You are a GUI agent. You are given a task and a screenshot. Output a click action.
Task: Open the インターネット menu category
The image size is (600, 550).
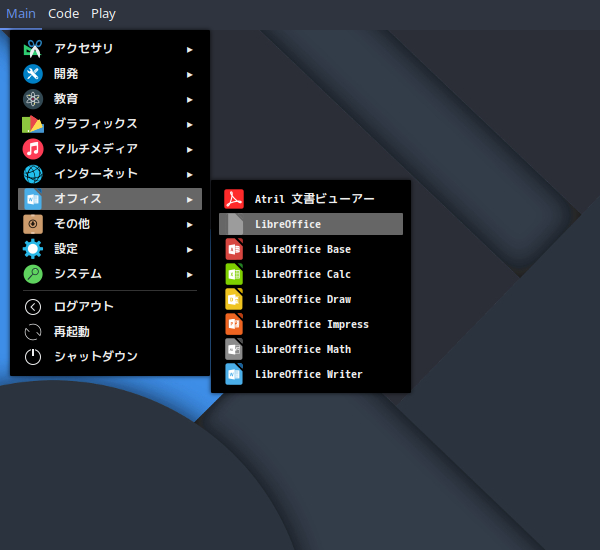click(x=110, y=174)
